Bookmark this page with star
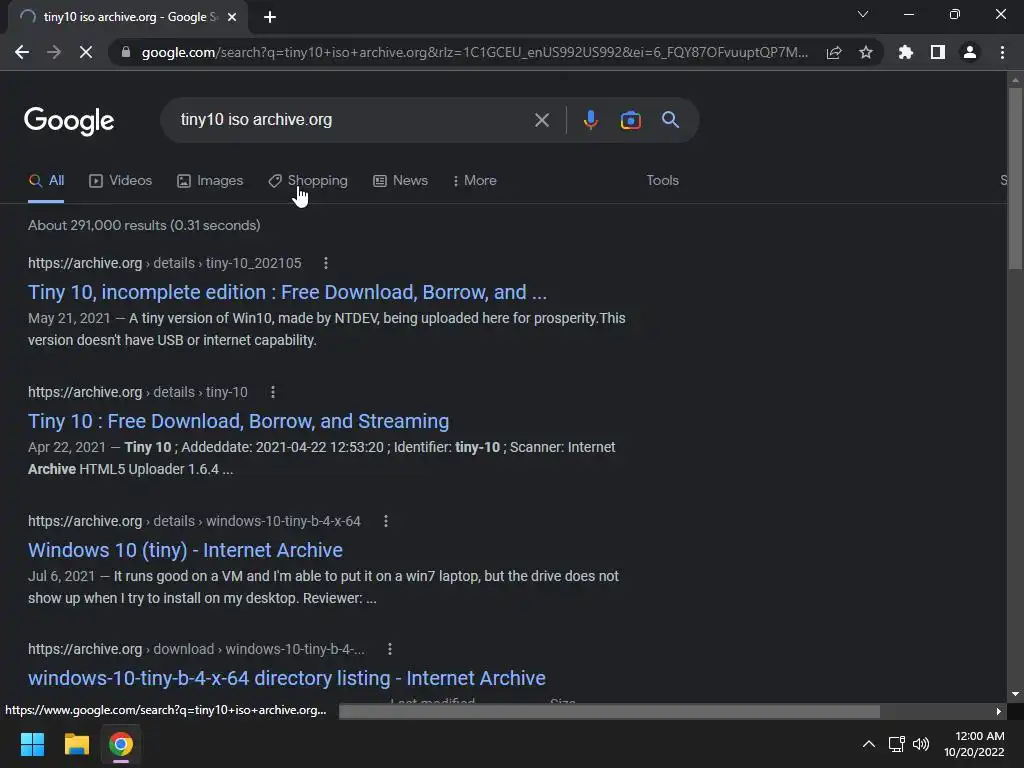The image size is (1024, 768). [866, 52]
